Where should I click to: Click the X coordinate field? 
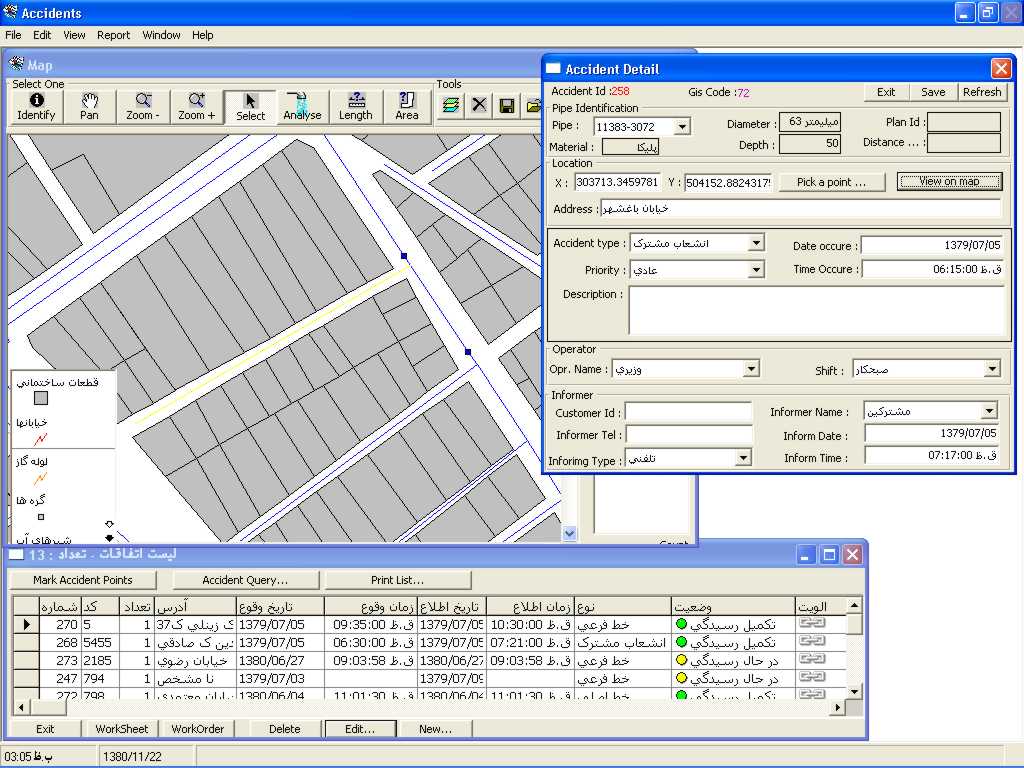617,182
